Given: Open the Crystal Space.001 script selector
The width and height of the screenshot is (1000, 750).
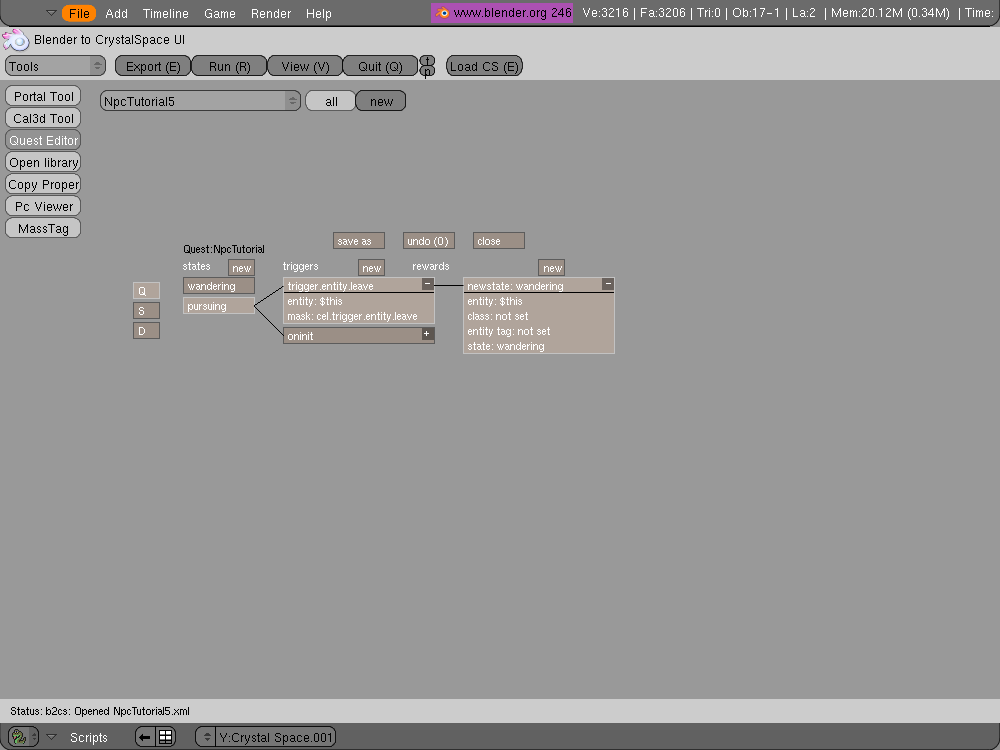Looking at the screenshot, I should (266, 737).
